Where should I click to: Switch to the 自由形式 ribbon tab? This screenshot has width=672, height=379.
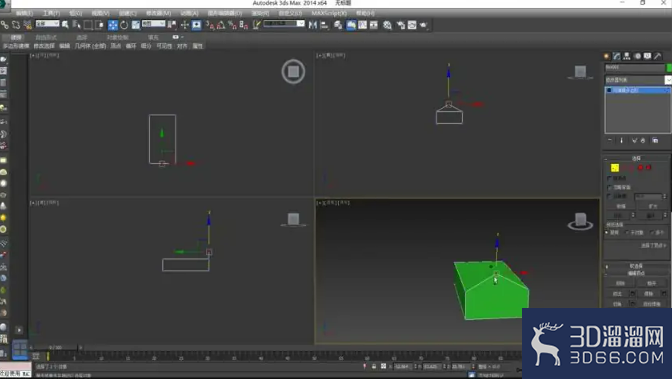[46, 38]
